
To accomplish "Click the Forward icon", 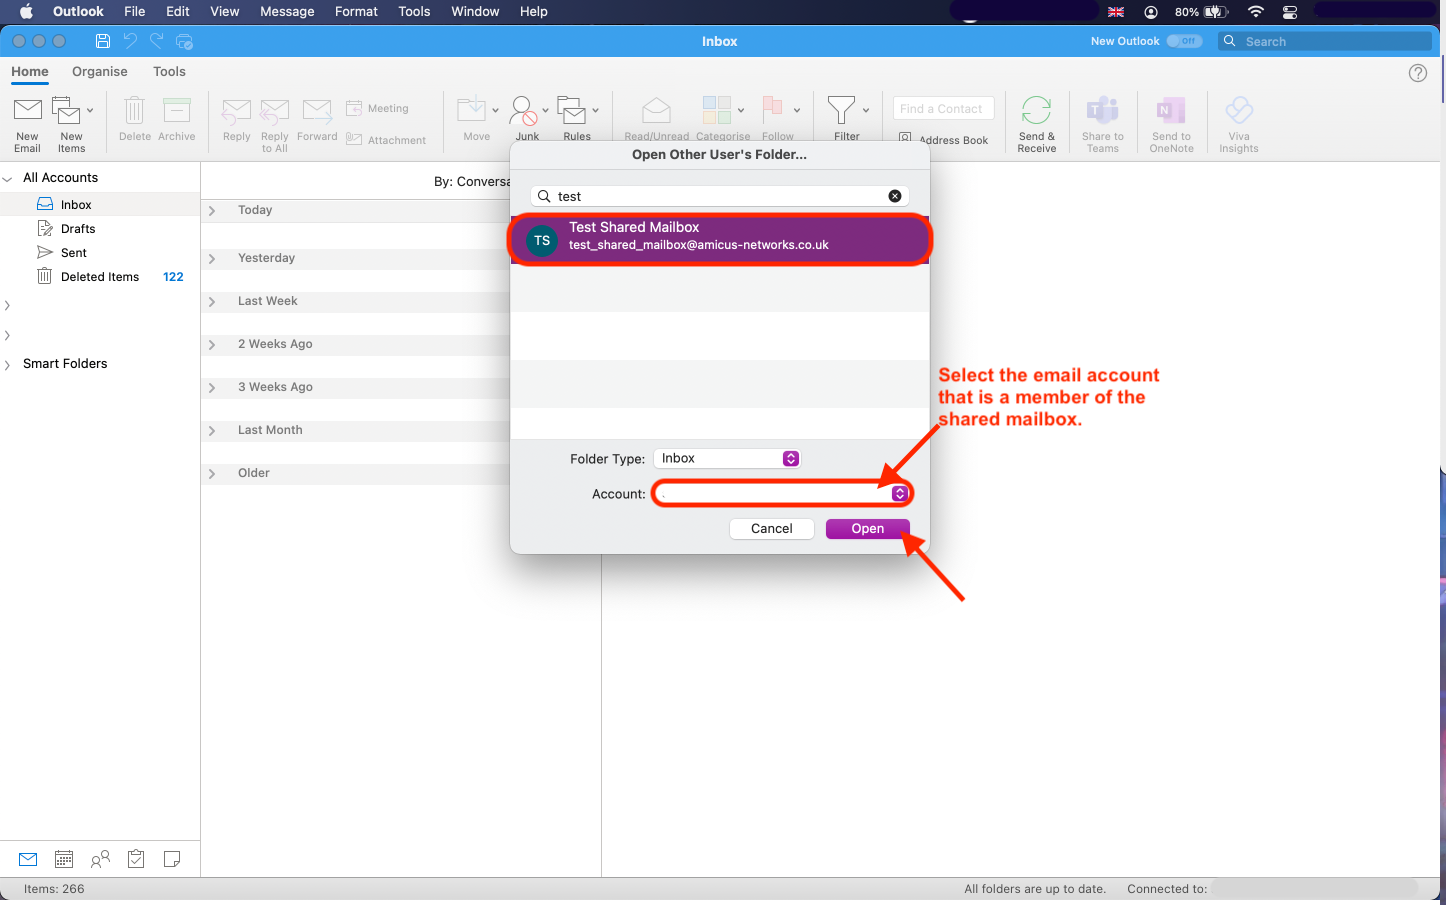I will [x=317, y=111].
